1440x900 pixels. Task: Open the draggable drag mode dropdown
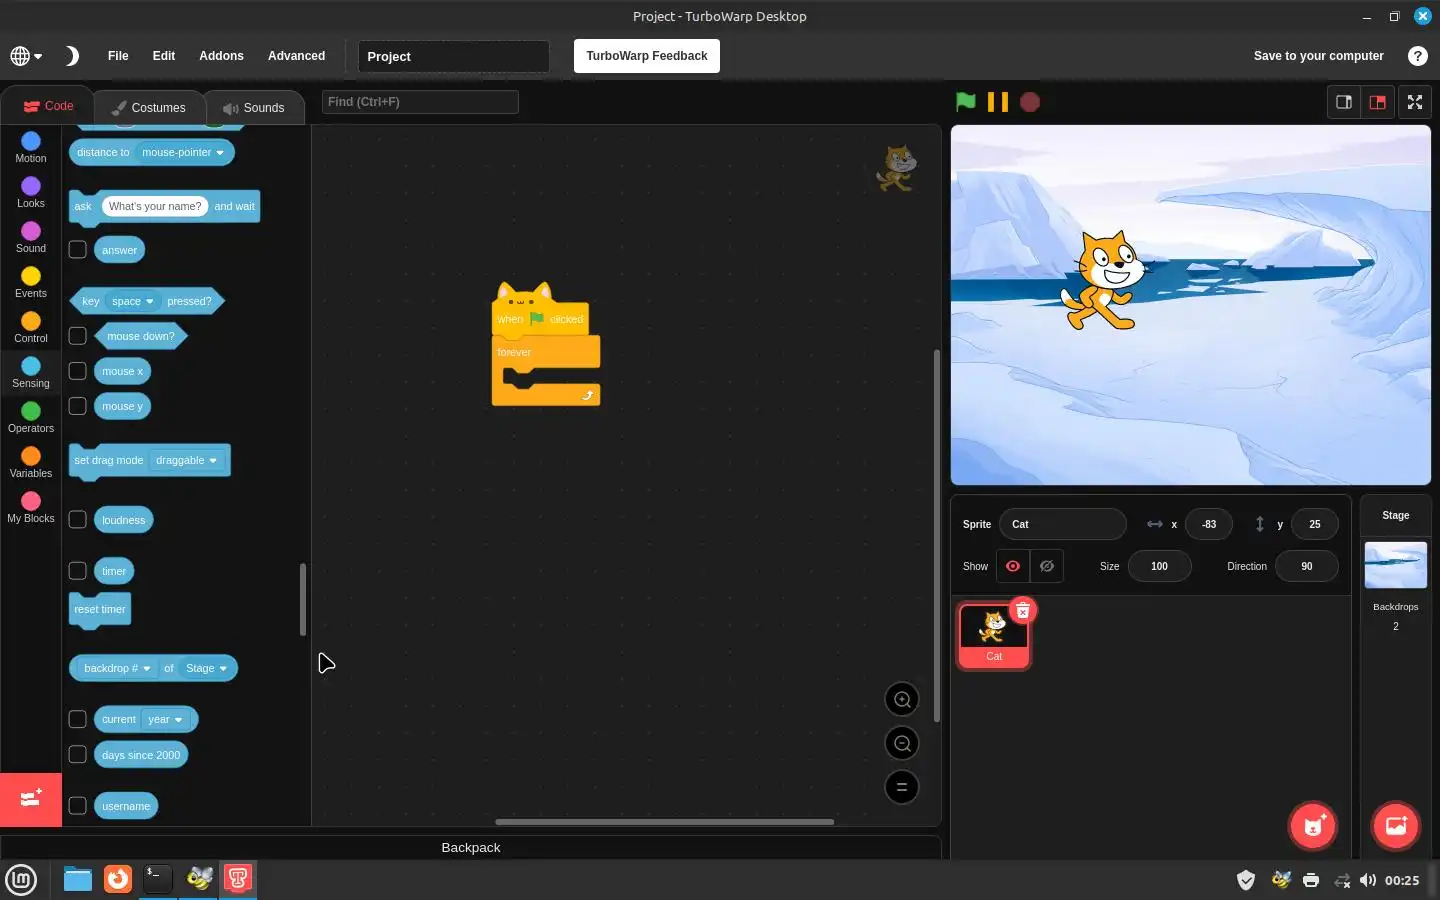click(x=187, y=460)
